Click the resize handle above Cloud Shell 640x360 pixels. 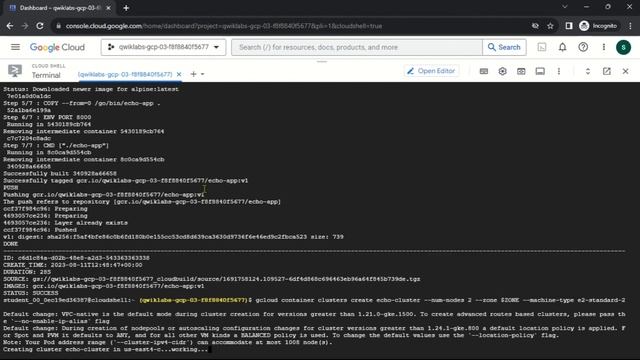click(322, 62)
